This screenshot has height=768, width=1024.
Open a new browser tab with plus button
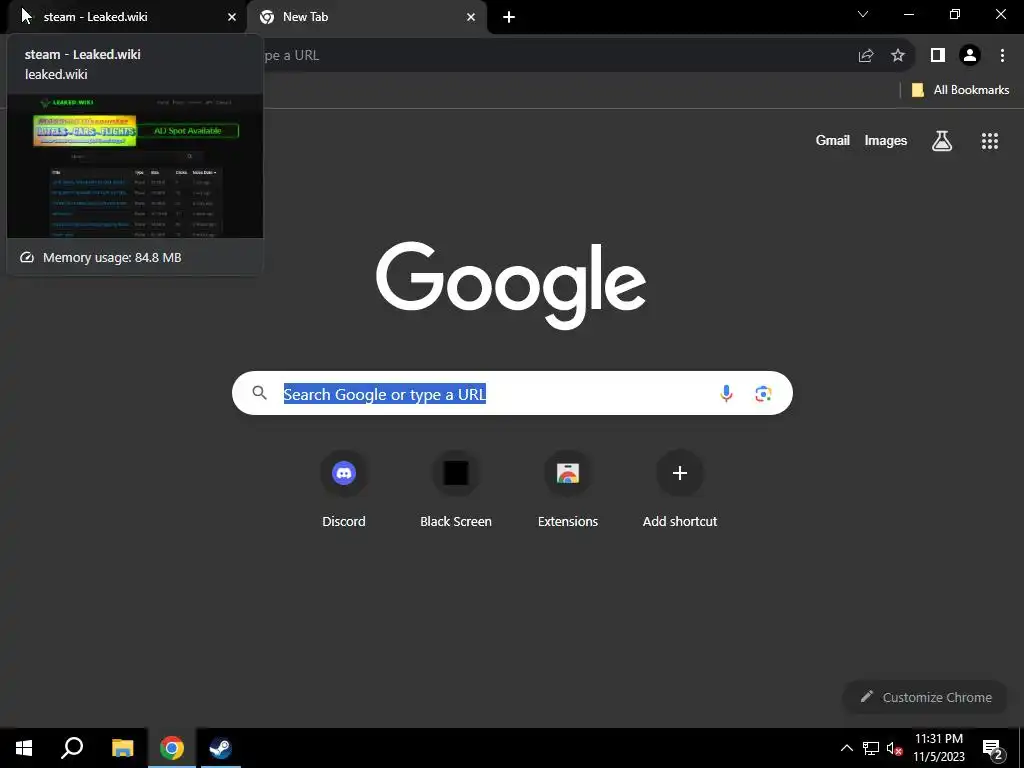pos(509,17)
